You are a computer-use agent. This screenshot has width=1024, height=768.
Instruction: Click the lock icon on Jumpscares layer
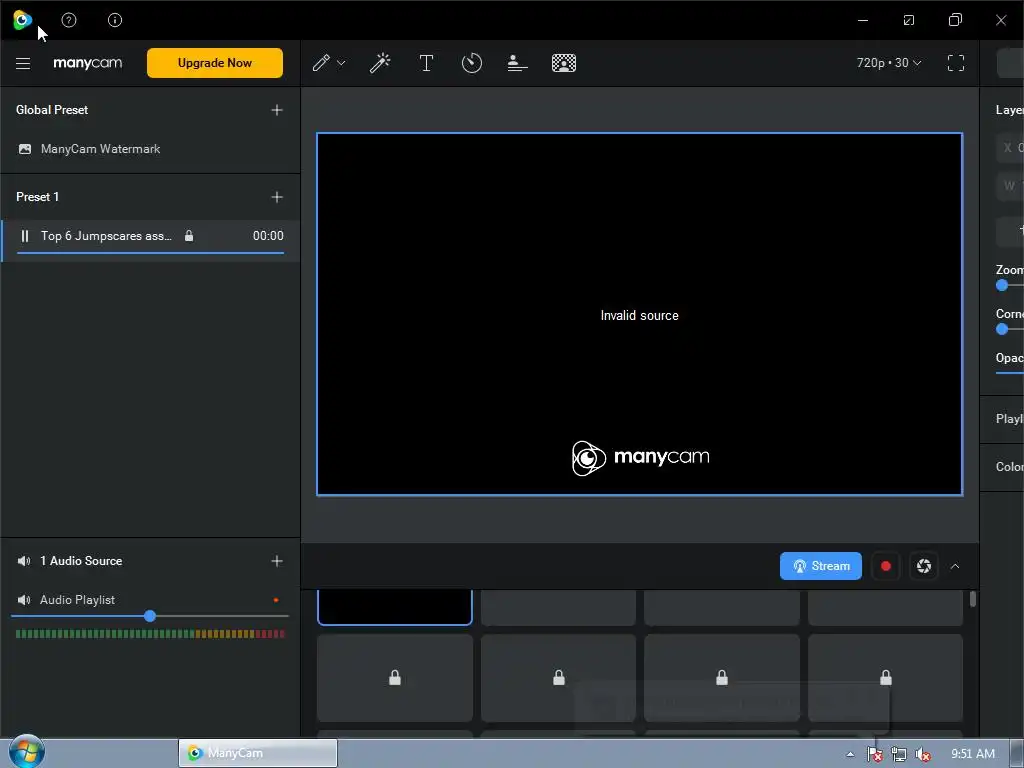coord(189,236)
